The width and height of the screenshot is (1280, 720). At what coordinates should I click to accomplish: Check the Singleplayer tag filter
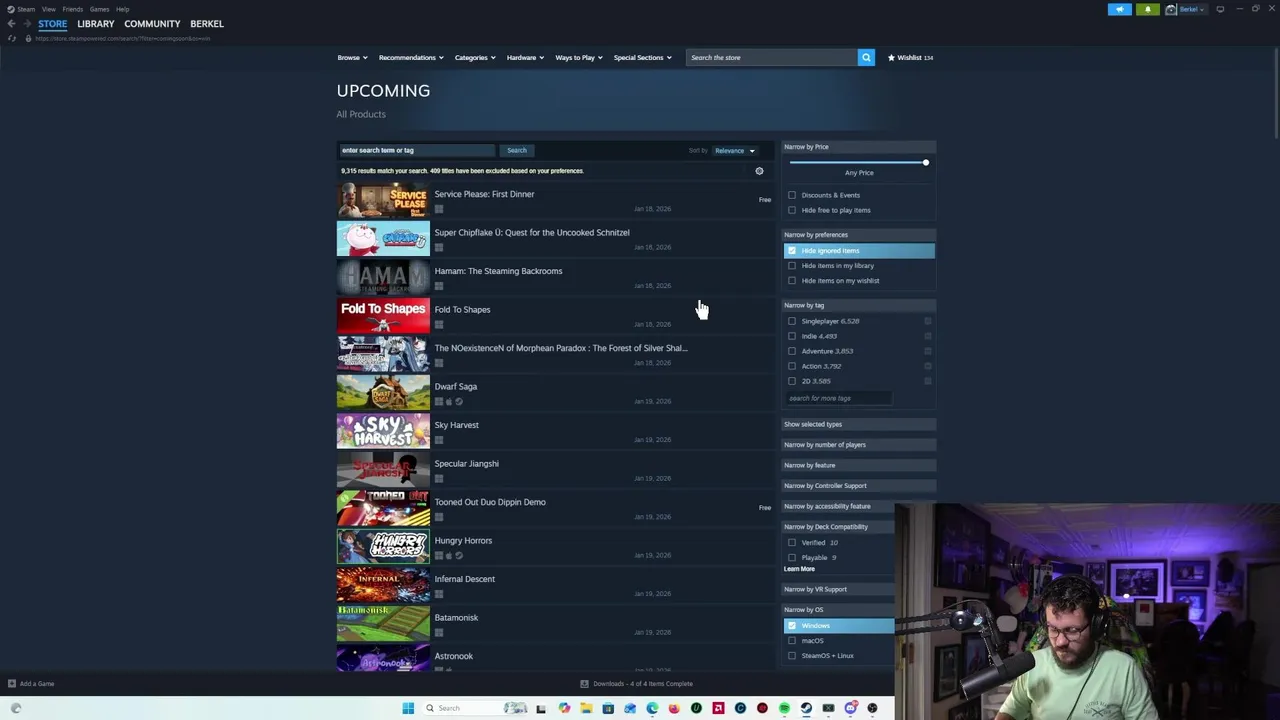pyautogui.click(x=792, y=321)
